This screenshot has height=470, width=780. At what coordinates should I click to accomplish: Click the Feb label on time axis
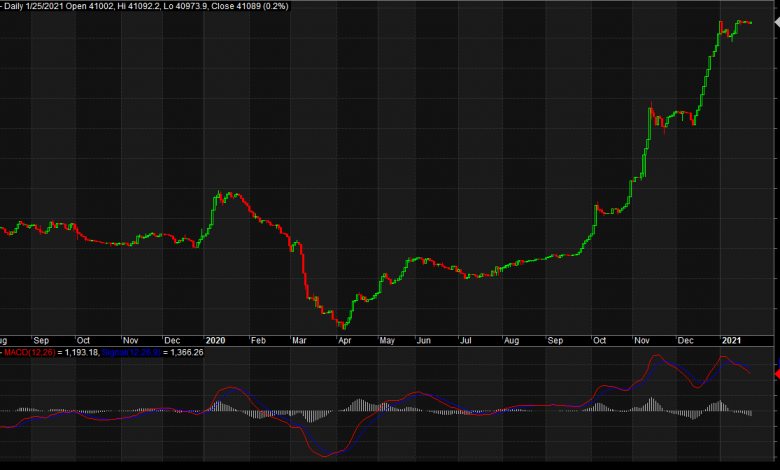tap(258, 341)
